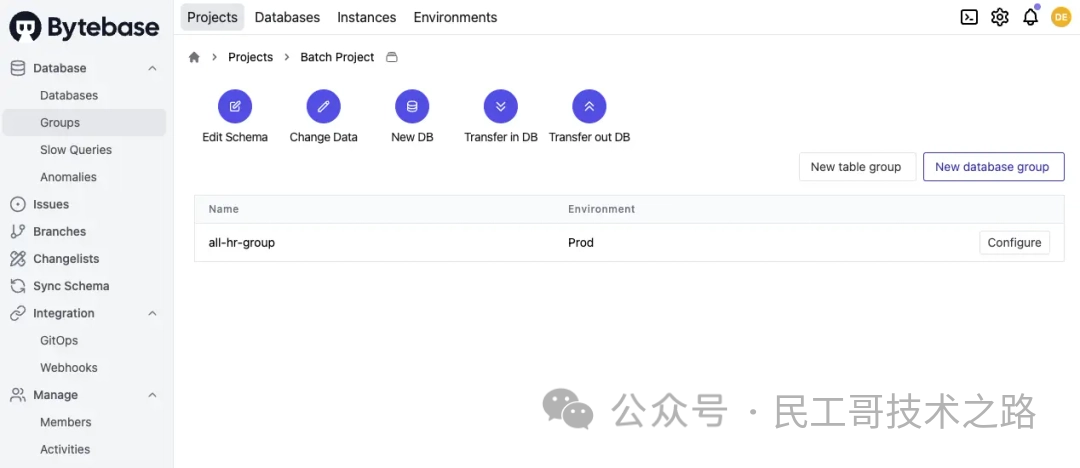Click Configure for all-hr-group

[1014, 243]
